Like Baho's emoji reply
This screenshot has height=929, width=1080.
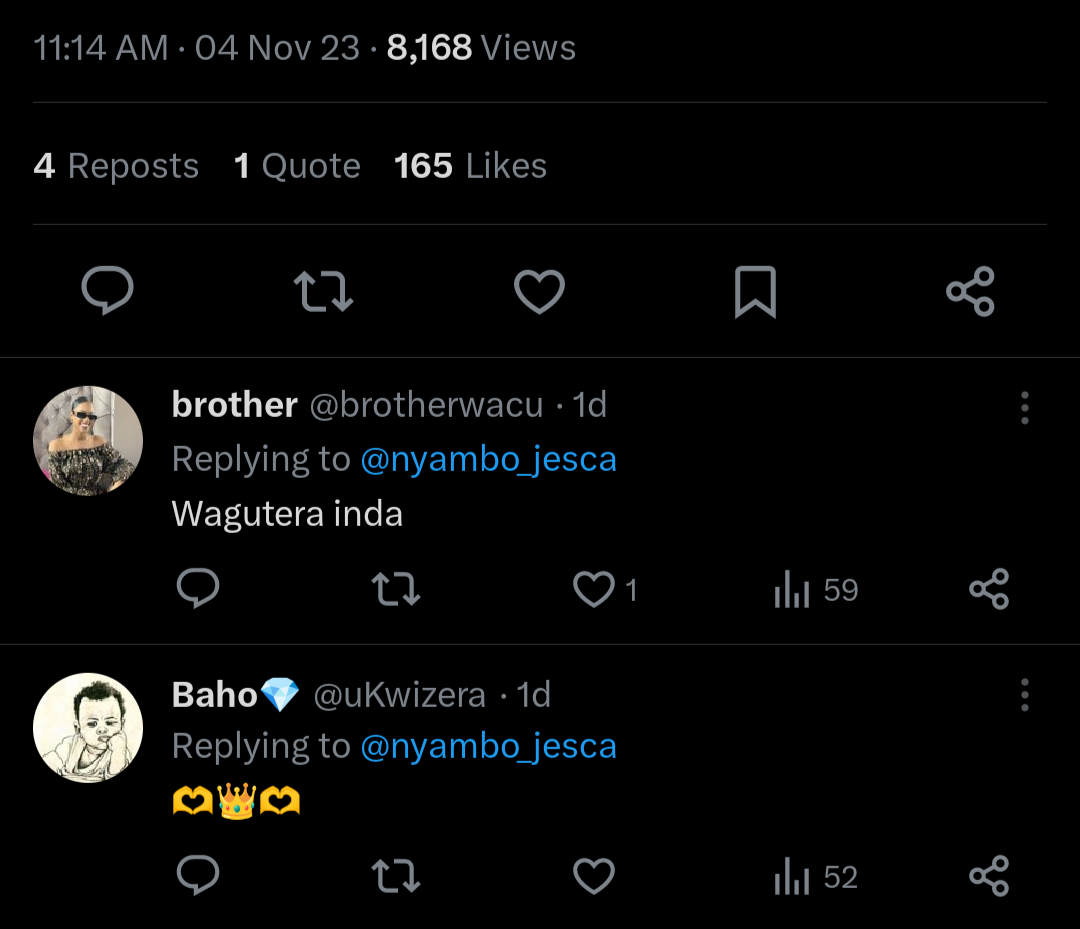[593, 877]
